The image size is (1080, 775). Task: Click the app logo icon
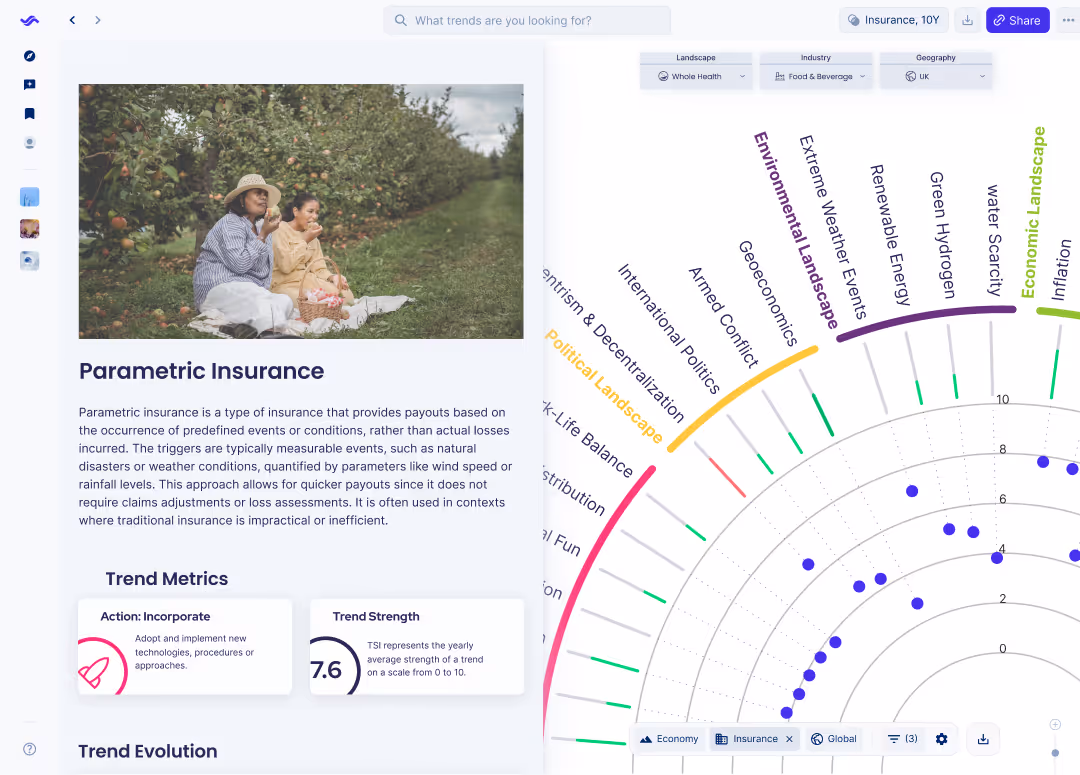(x=30, y=21)
